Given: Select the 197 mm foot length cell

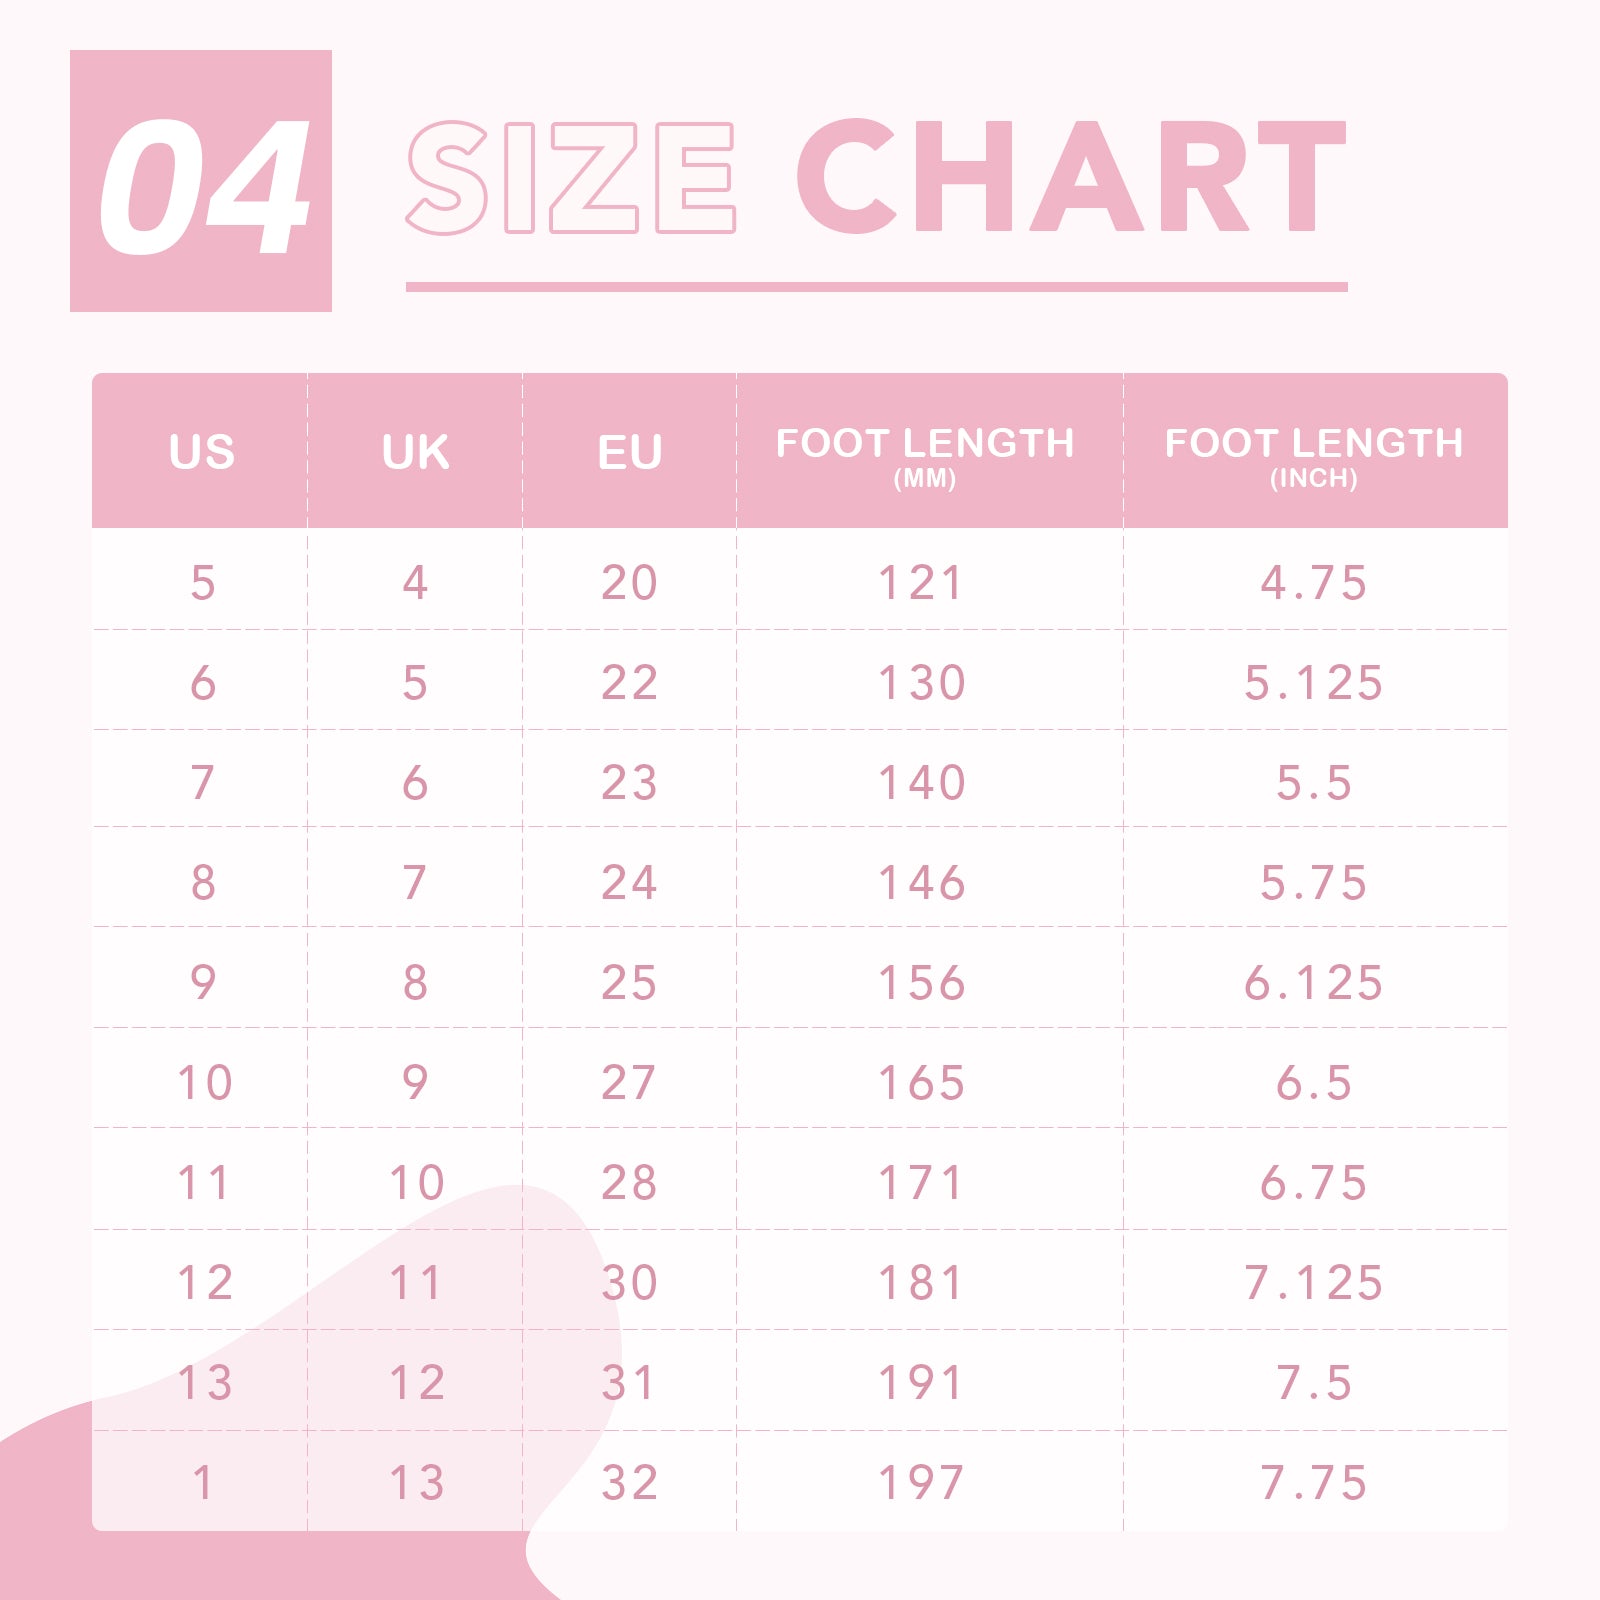Looking at the screenshot, I should coord(921,1482).
